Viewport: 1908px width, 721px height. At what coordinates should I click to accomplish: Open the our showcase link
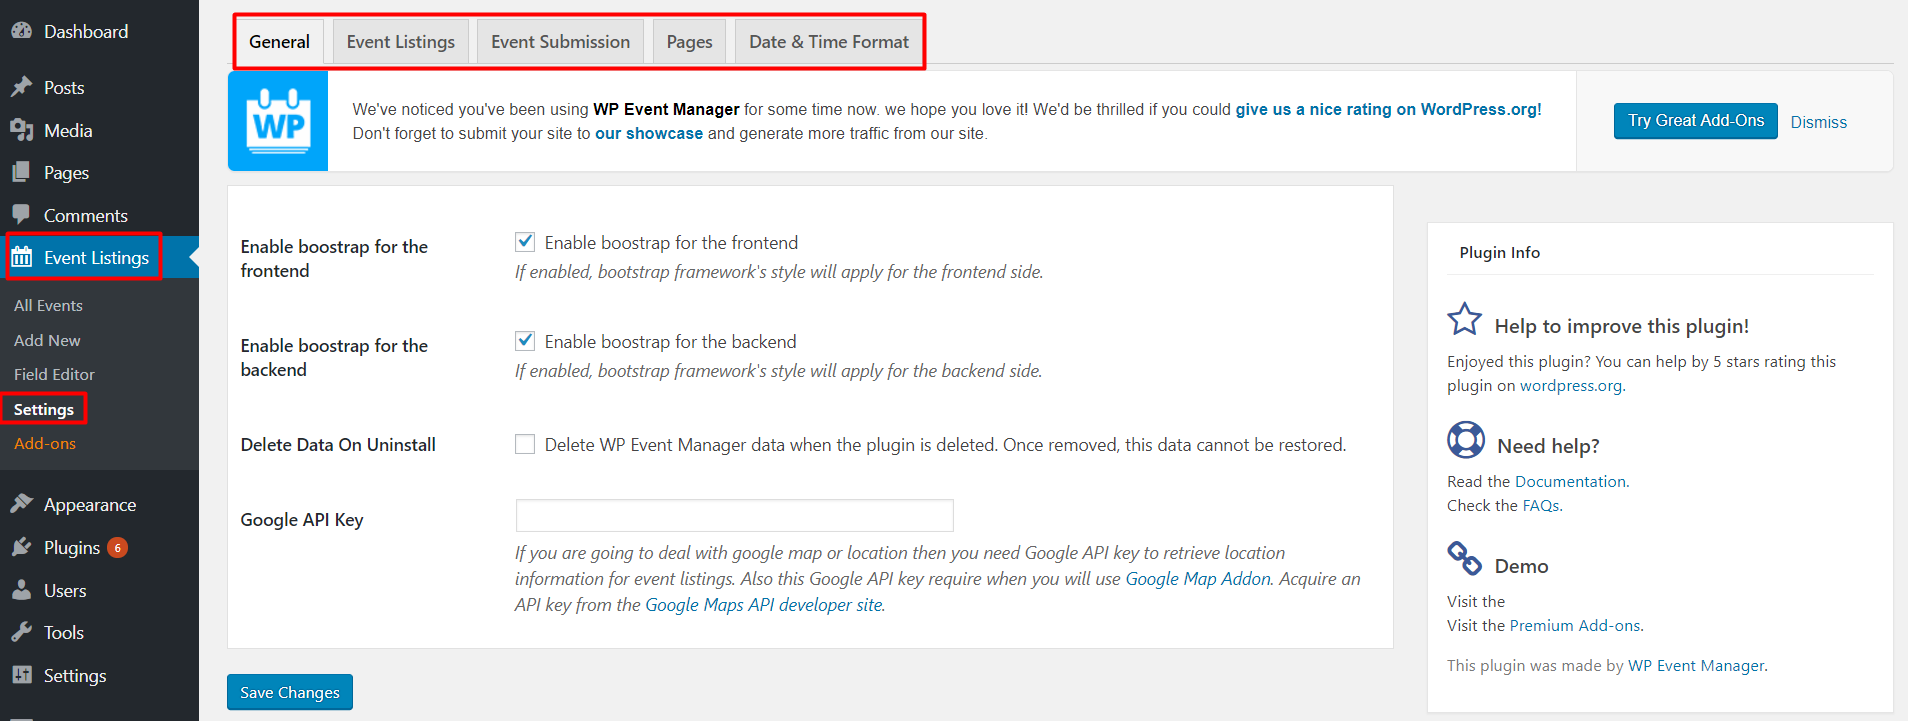[649, 133]
